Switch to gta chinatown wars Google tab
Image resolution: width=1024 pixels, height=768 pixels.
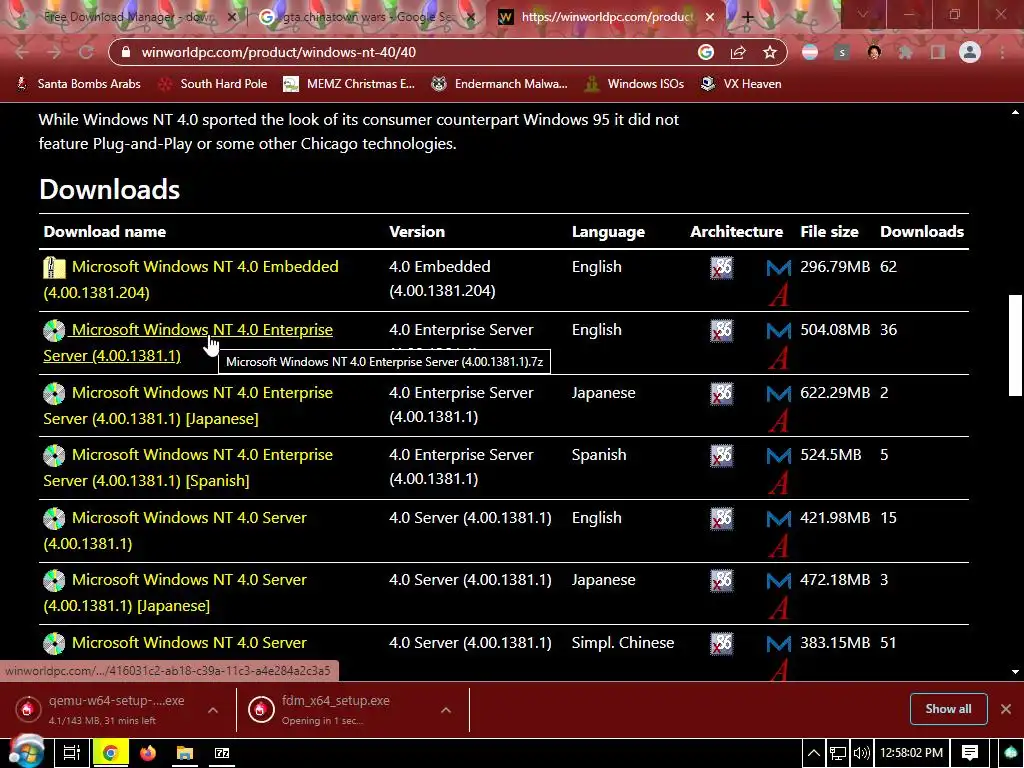point(366,17)
